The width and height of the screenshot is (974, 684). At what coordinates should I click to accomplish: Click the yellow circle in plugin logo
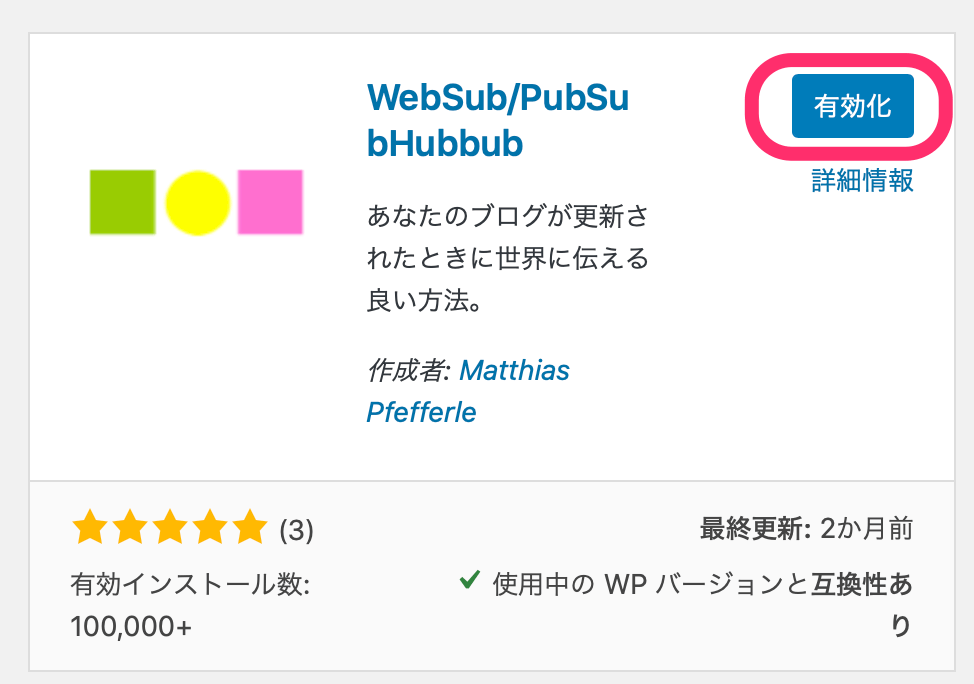[197, 203]
